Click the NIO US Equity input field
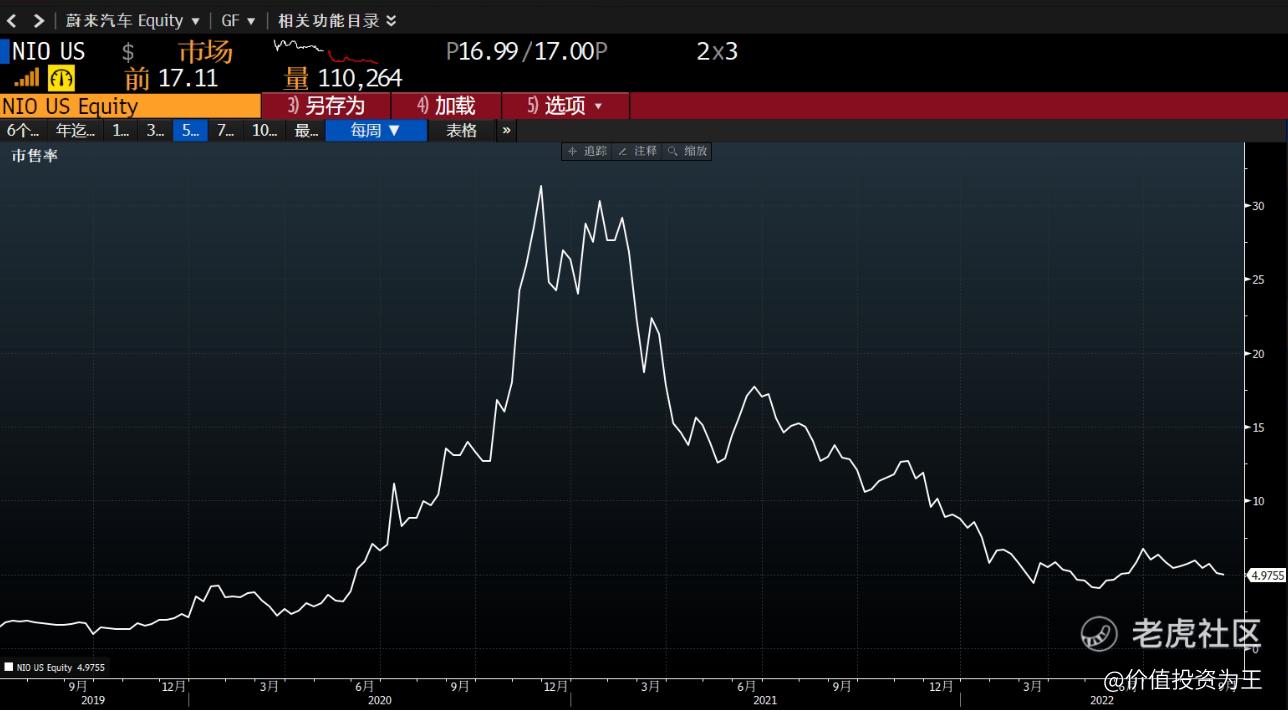 130,106
